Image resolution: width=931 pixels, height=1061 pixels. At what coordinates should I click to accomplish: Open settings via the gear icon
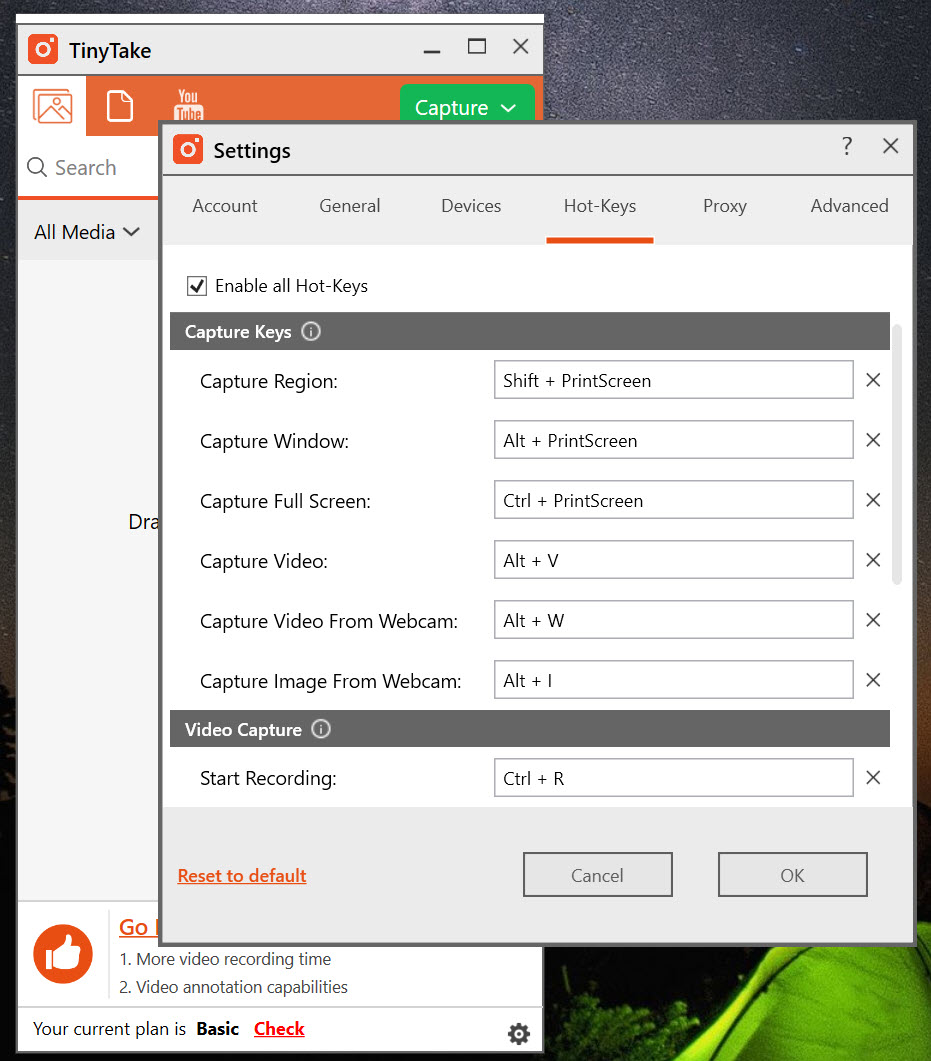(x=519, y=1034)
